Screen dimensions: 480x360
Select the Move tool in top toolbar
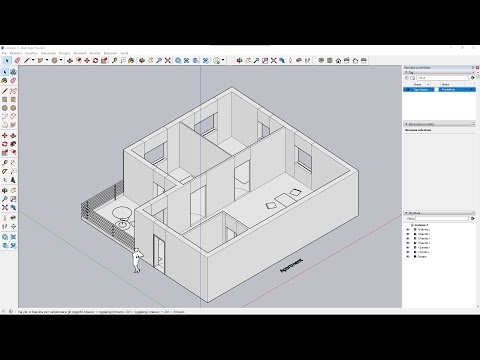coord(87,60)
